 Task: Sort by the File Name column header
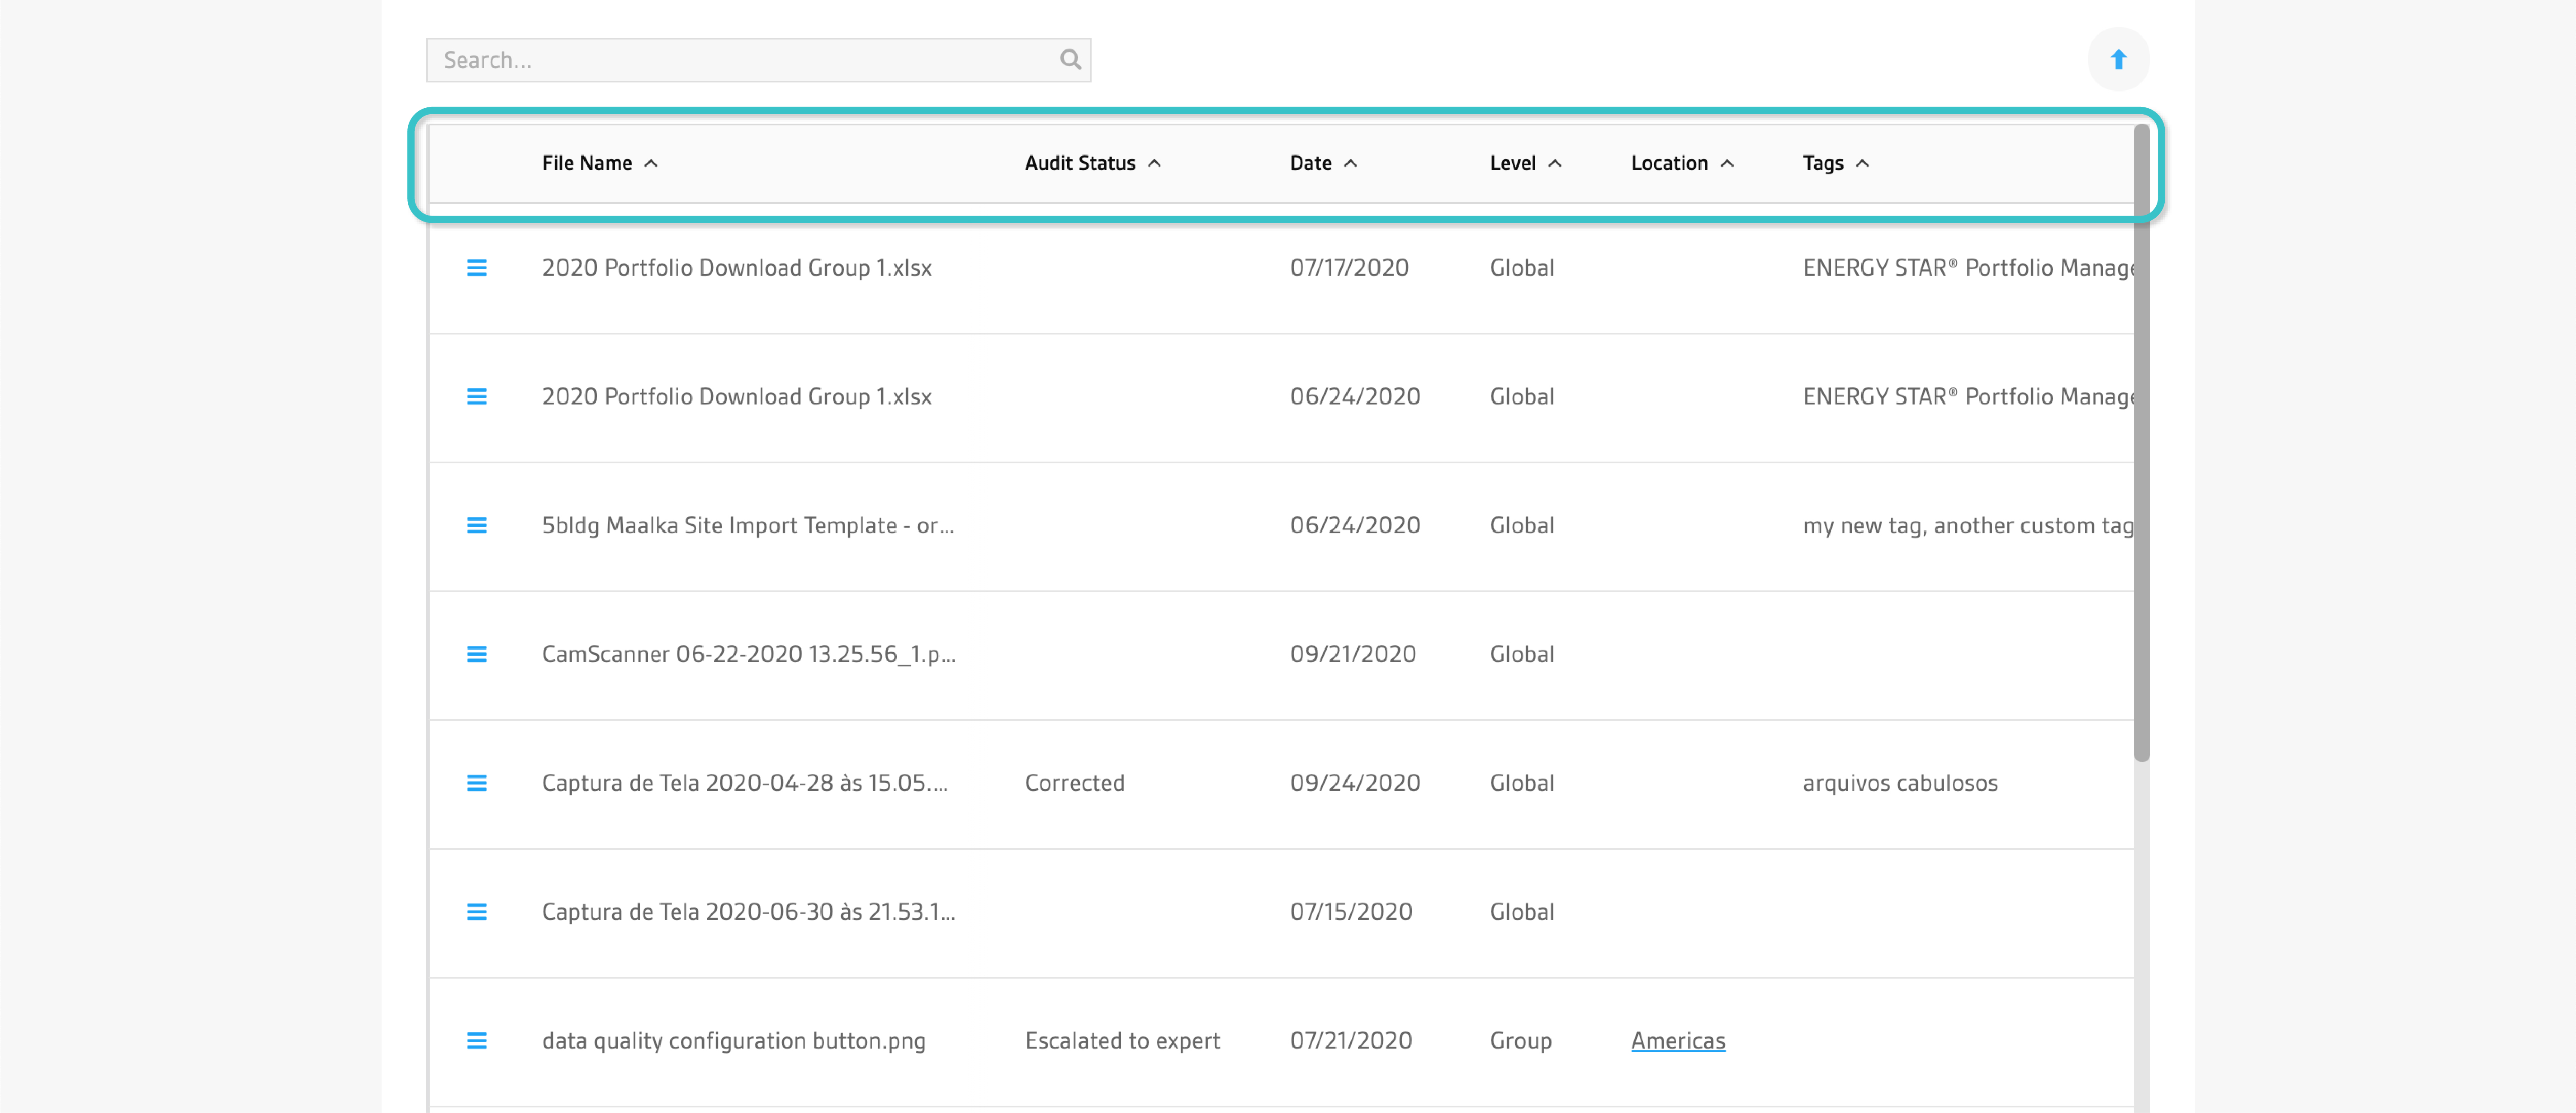pos(587,164)
